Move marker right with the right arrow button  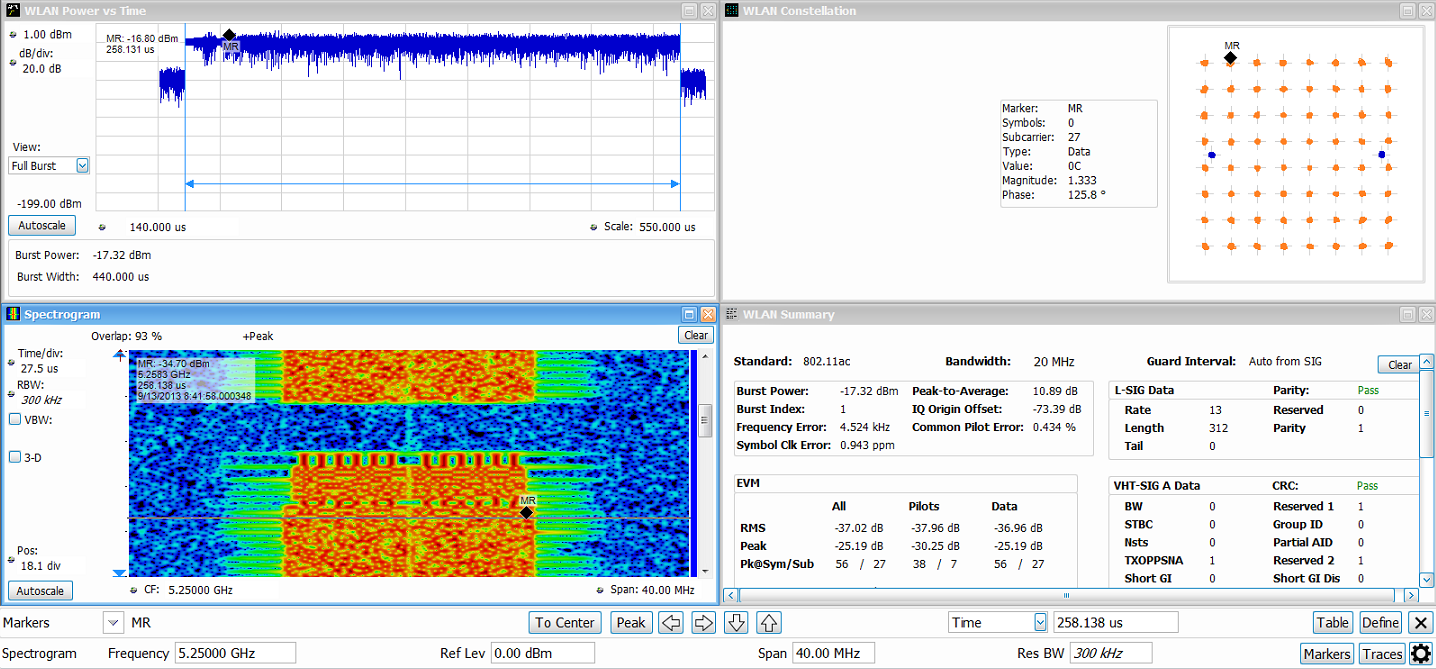tap(704, 623)
